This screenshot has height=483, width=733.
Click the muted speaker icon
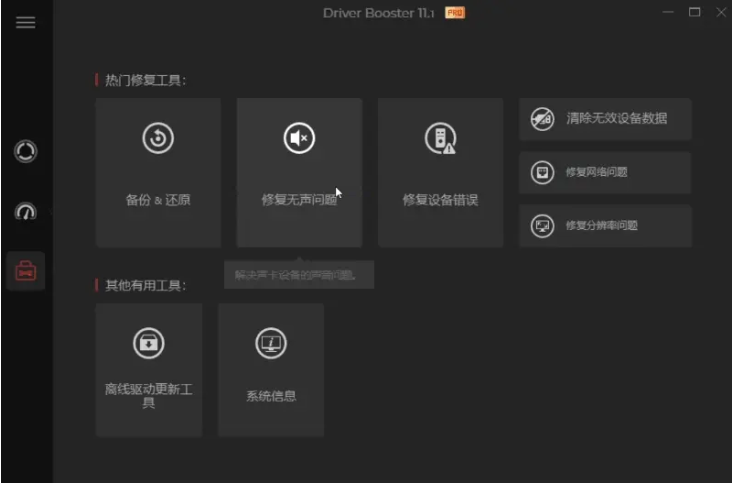[299, 138]
